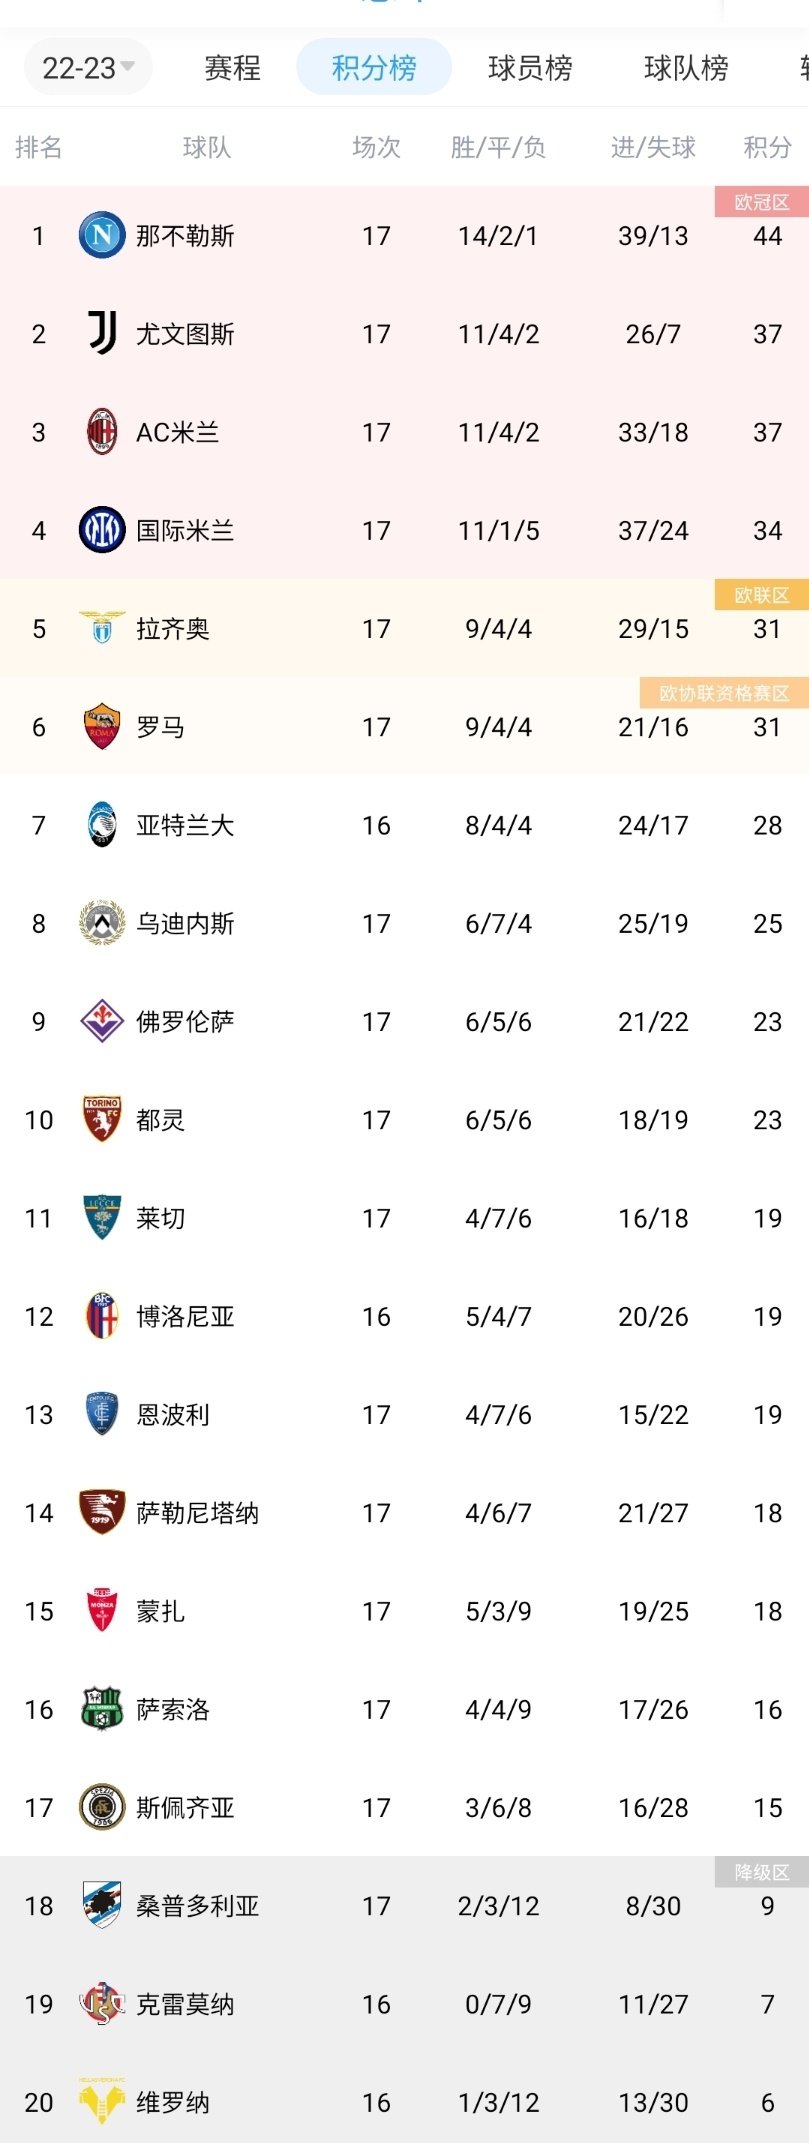Click the 佛罗伦萨 (Fiorentina) fleur logo
The width and height of the screenshot is (809, 2143).
(x=101, y=1021)
